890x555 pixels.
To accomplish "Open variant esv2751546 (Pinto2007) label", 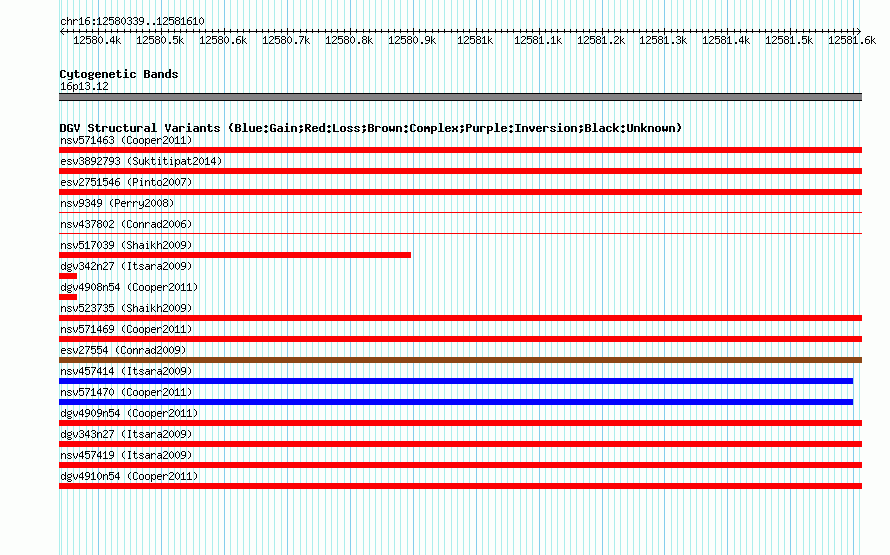I will pos(126,182).
